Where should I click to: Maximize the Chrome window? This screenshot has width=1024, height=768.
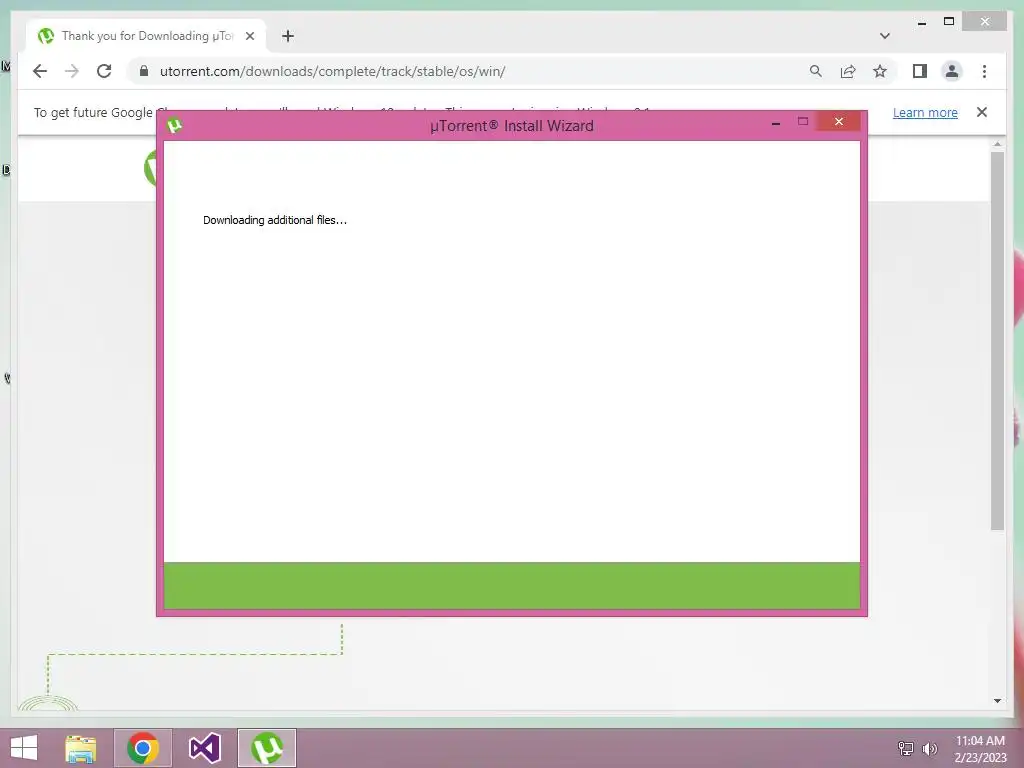(949, 22)
